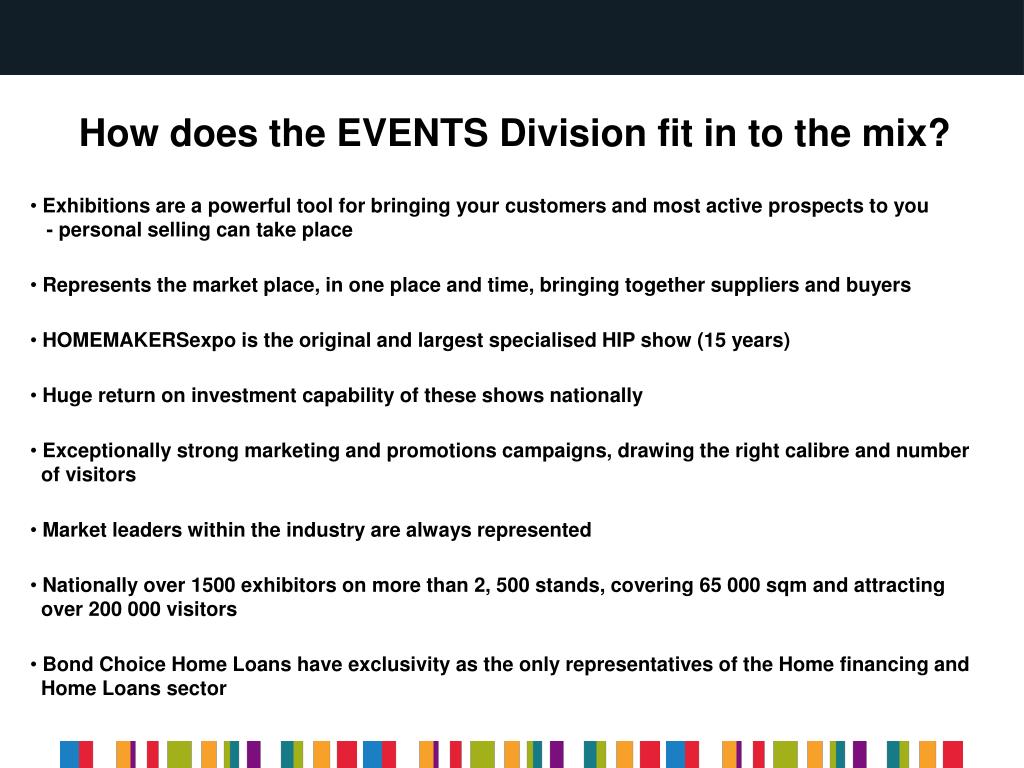Click the bullet 'Exhibitions are a powerful tool'
Viewport: 1024px width, 768px height.
[479, 206]
